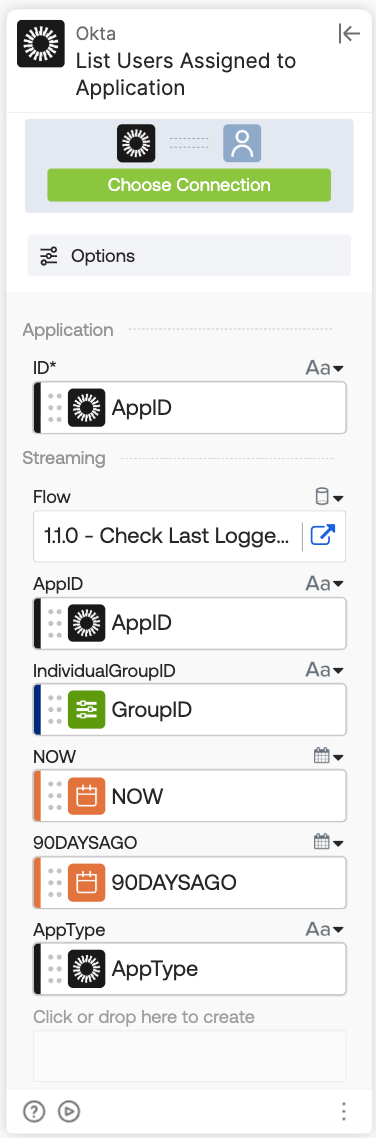Image resolution: width=376 pixels, height=1138 pixels.
Task: Open help via the question mark icon
Action: pyautogui.click(x=34, y=1110)
